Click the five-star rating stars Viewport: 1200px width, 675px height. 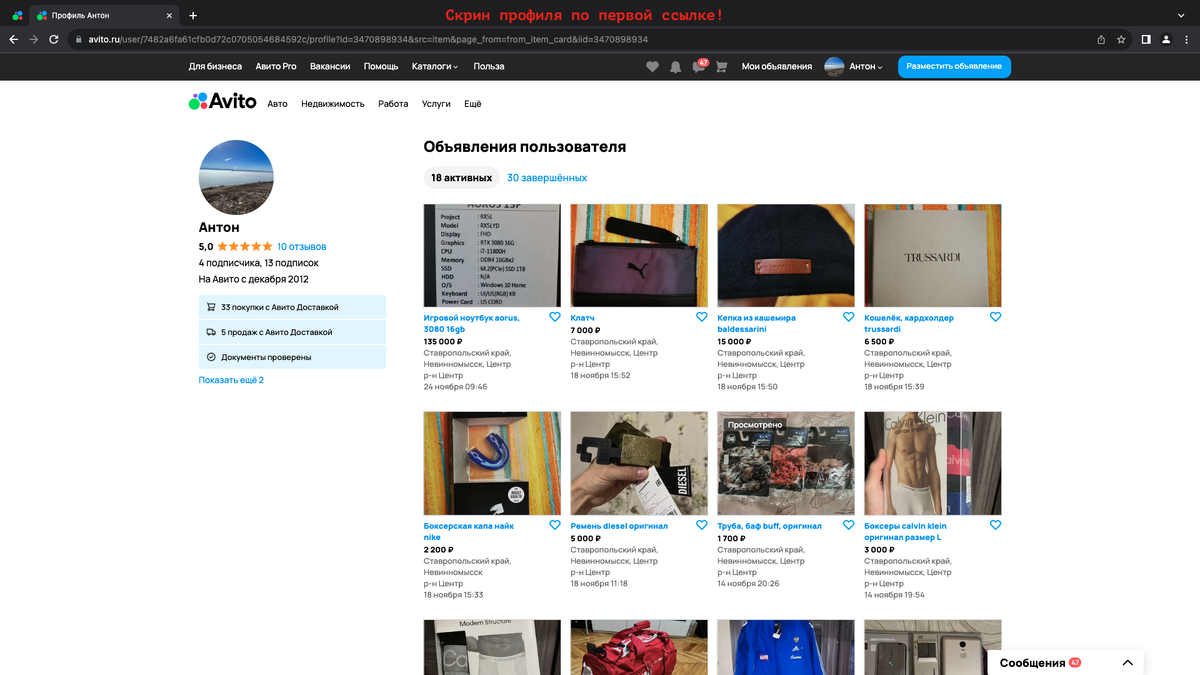(244, 246)
